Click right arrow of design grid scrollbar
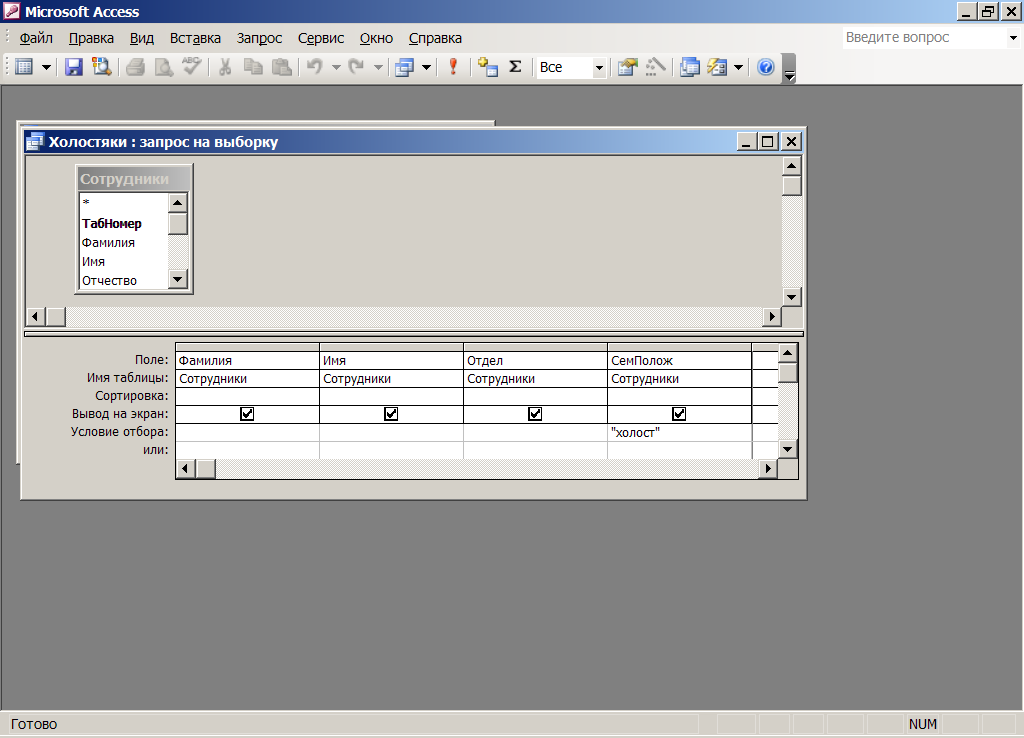The width and height of the screenshot is (1024, 738). [768, 468]
